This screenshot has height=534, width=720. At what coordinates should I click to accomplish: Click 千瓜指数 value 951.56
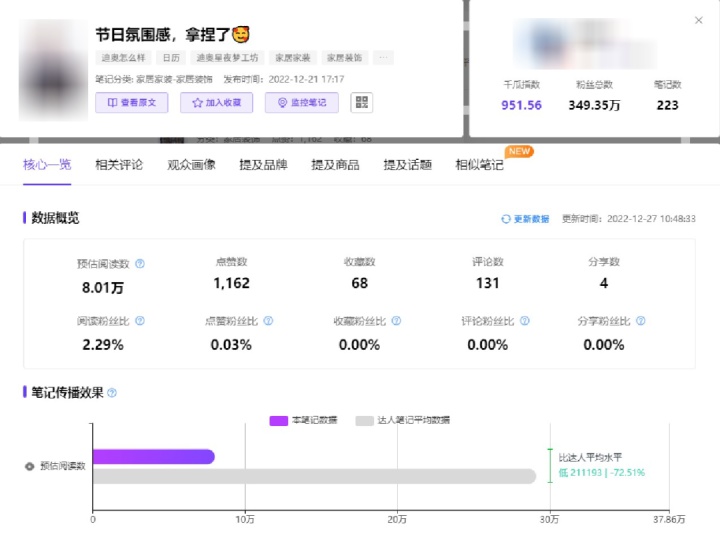[521, 105]
